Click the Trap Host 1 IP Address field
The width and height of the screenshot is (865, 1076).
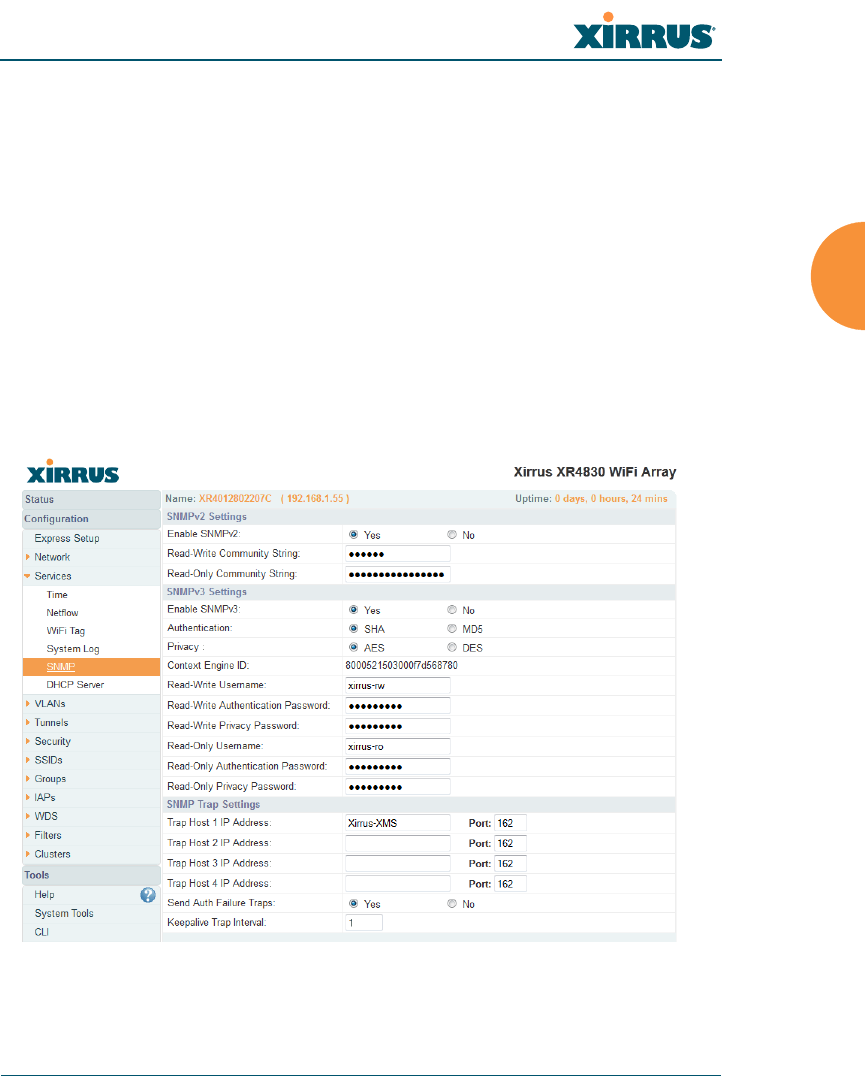[x=398, y=823]
